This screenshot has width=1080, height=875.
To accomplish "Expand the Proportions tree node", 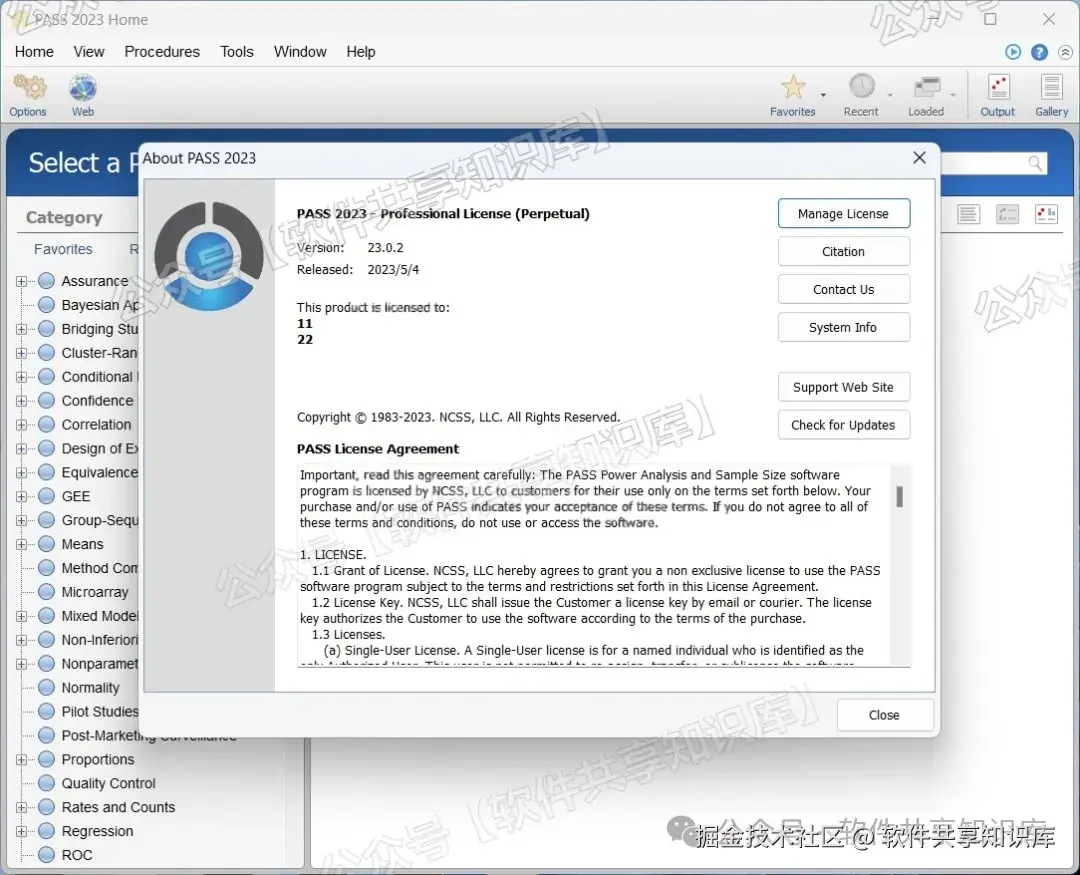I will 21,760.
